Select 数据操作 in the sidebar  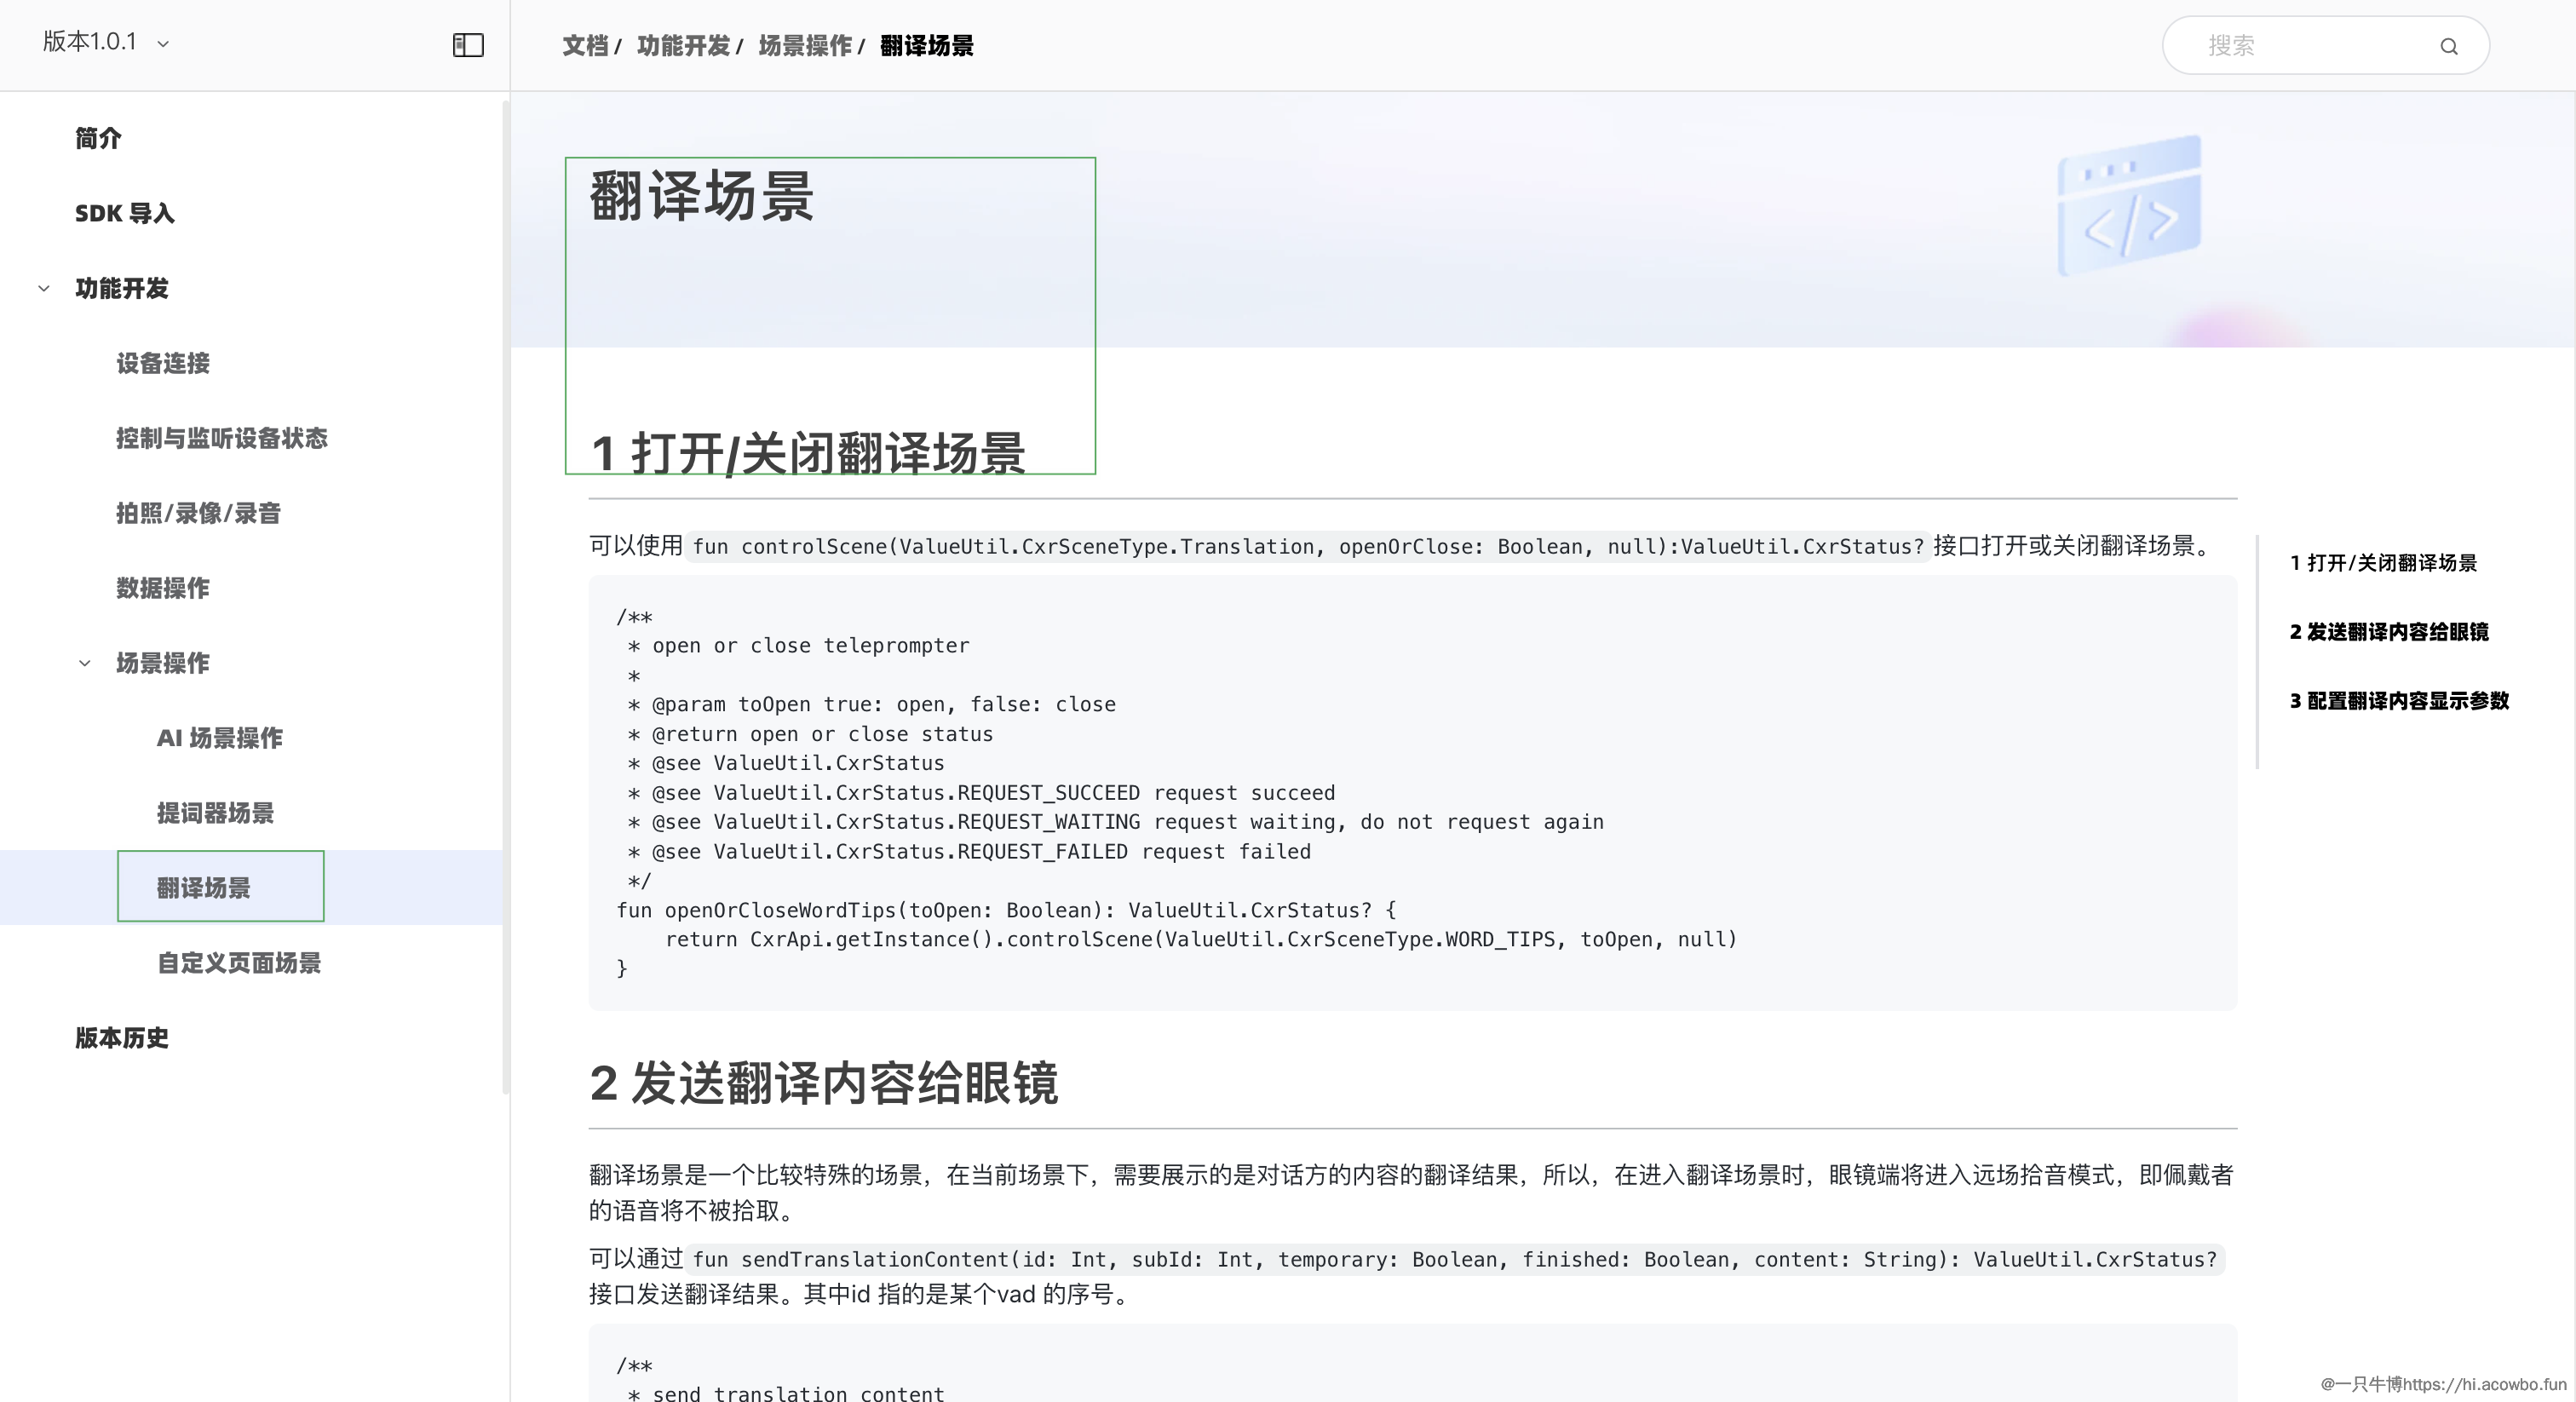163,588
